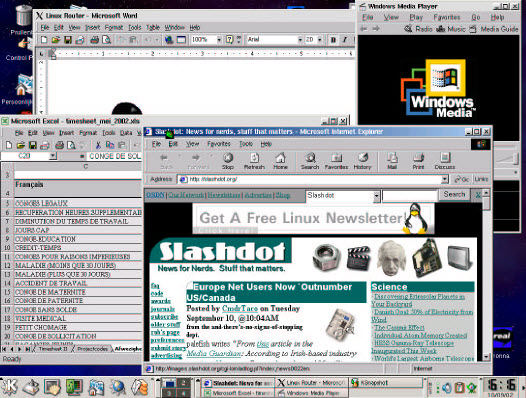The image size is (526, 398).
Task: Click the Save icon in Word toolbar
Action: (x=68, y=40)
